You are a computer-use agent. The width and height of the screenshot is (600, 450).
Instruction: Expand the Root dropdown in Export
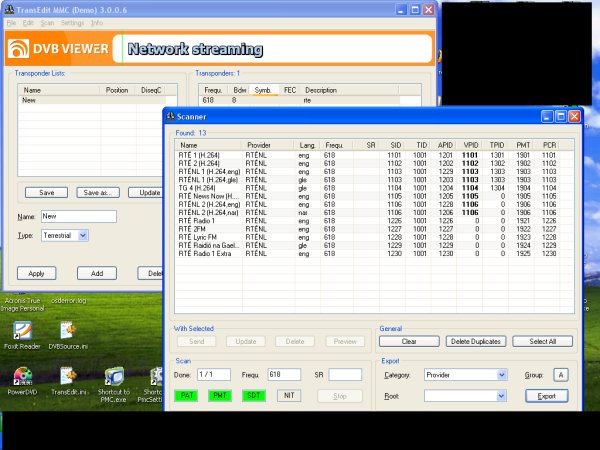coord(501,396)
